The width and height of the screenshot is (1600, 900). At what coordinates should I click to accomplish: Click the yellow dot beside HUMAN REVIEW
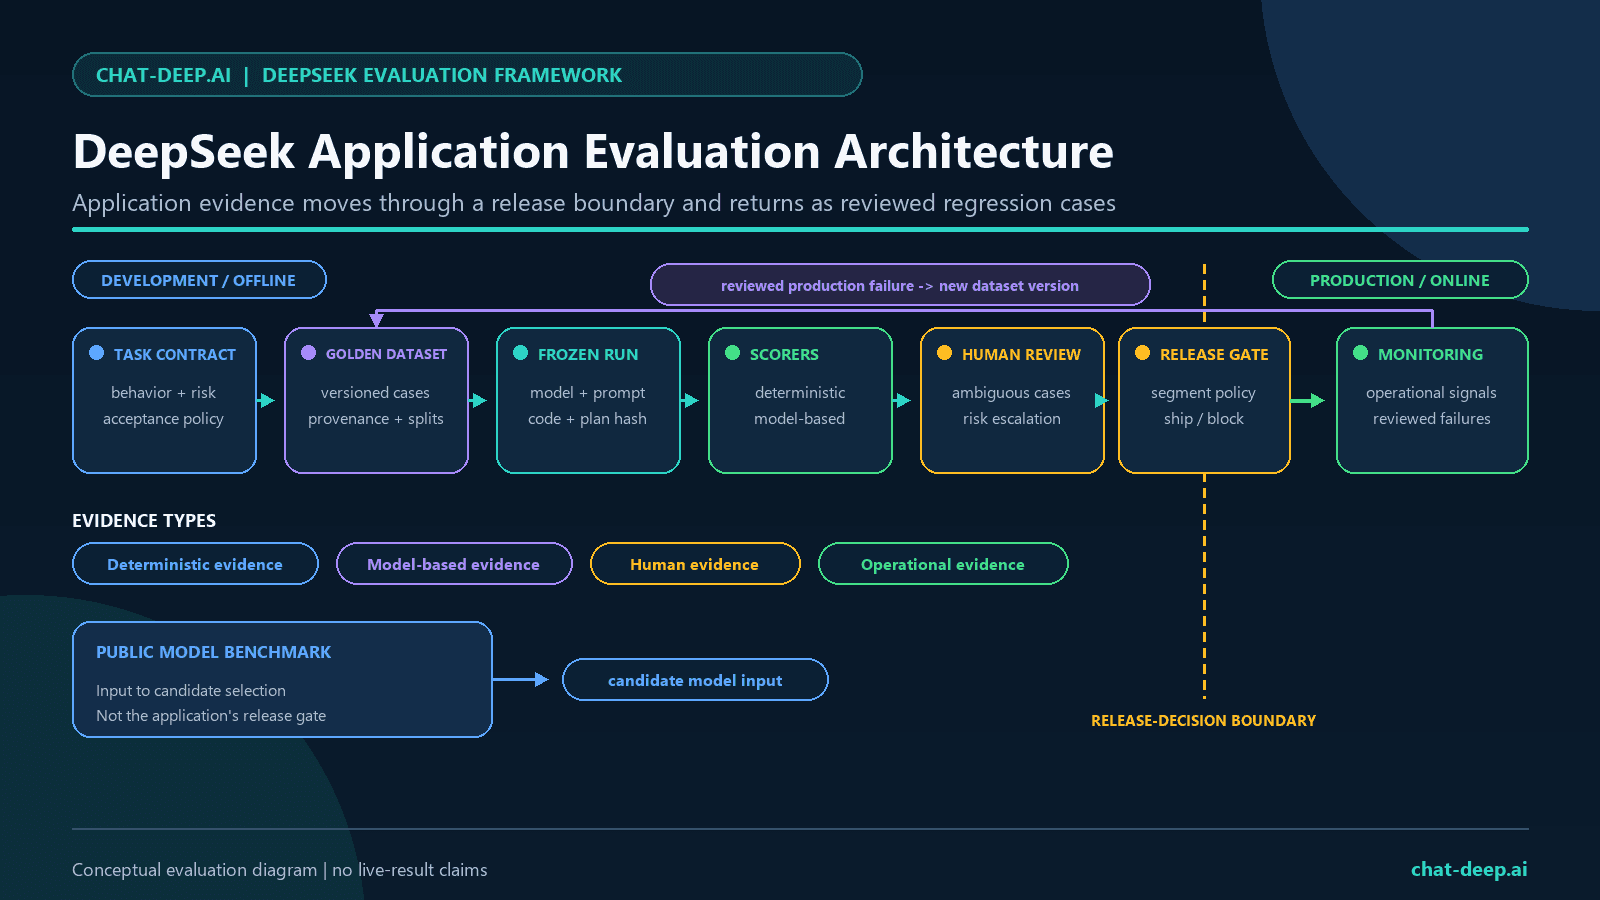pyautogui.click(x=945, y=352)
